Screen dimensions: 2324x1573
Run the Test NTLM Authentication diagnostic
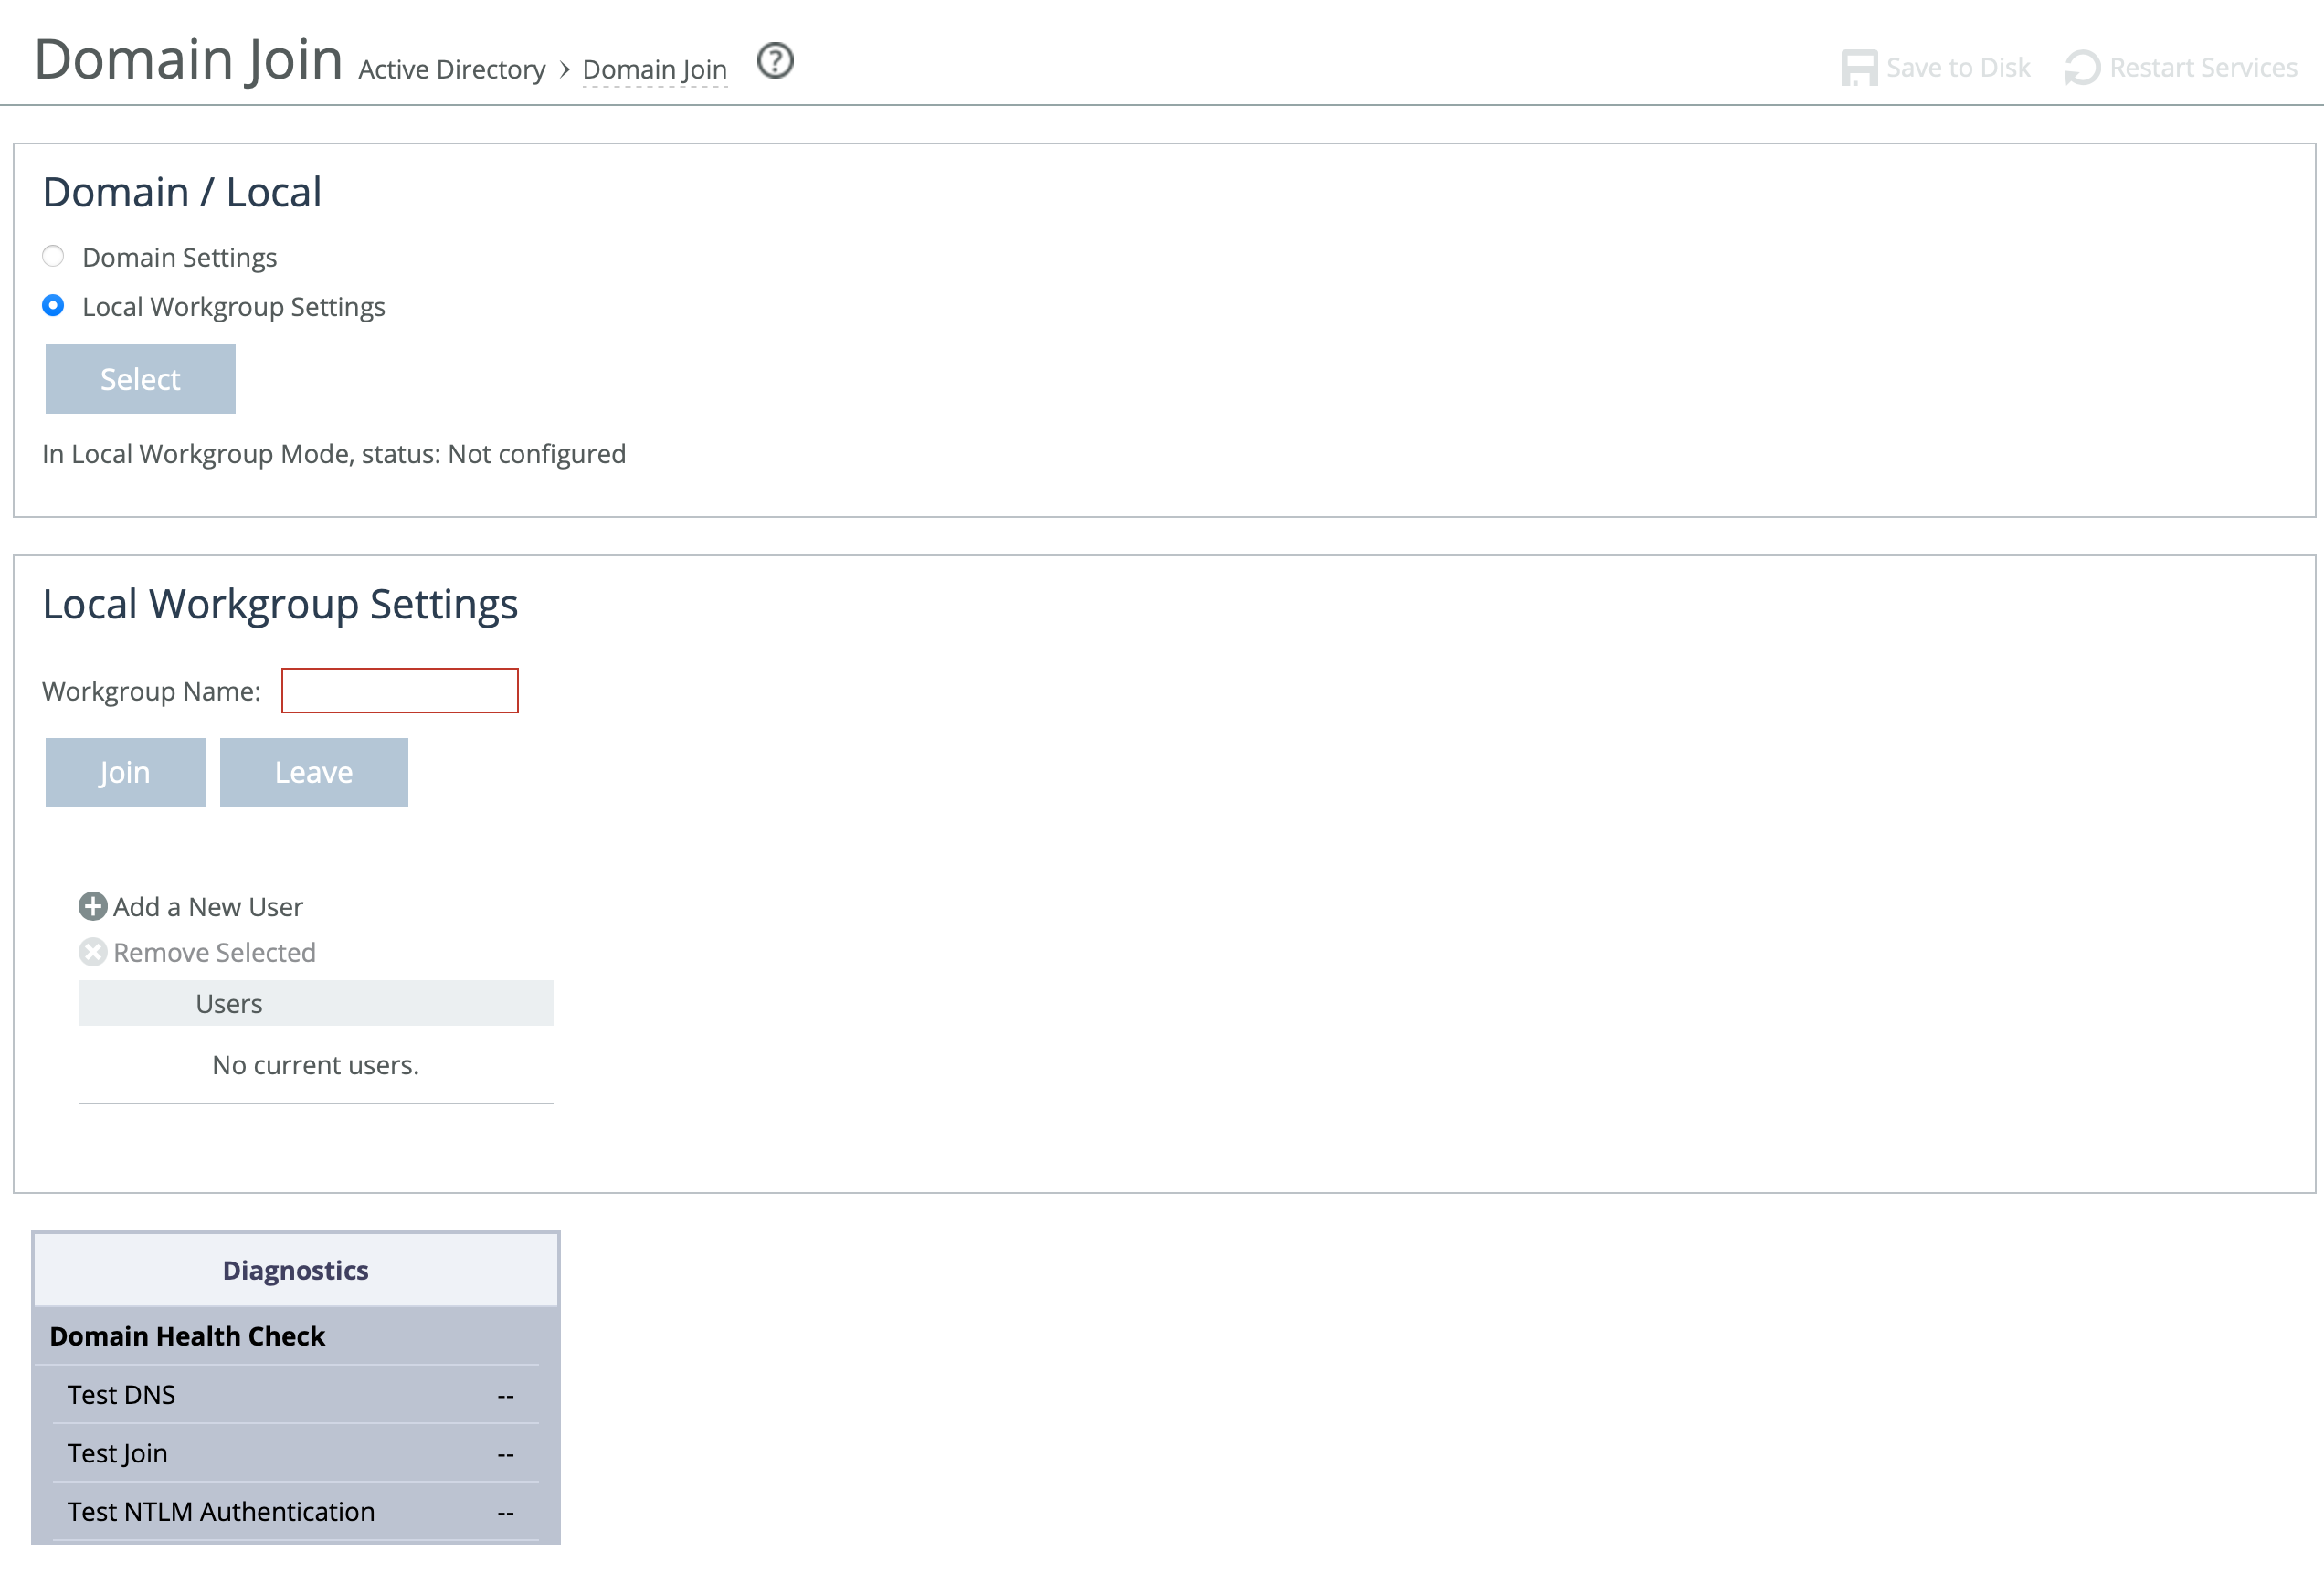[221, 1511]
